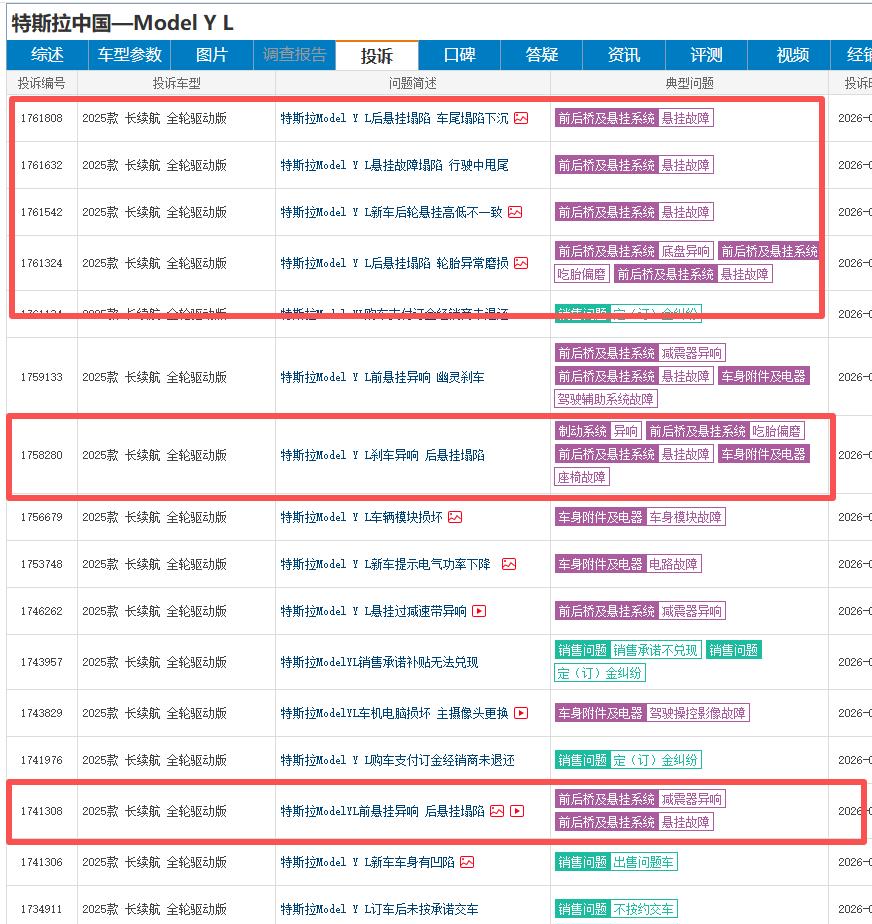
Task: Click complaint number 1746262
Action: click(41, 611)
